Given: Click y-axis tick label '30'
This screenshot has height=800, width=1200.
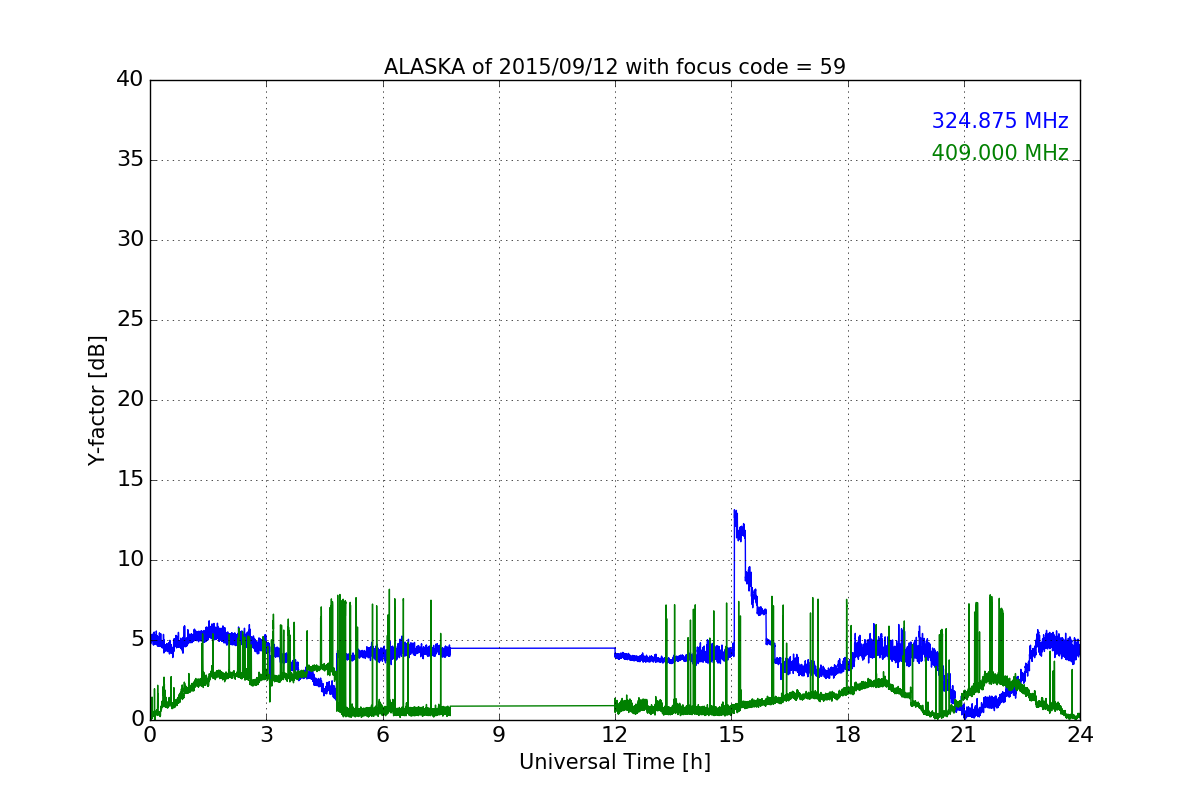Looking at the screenshot, I should 130,240.
